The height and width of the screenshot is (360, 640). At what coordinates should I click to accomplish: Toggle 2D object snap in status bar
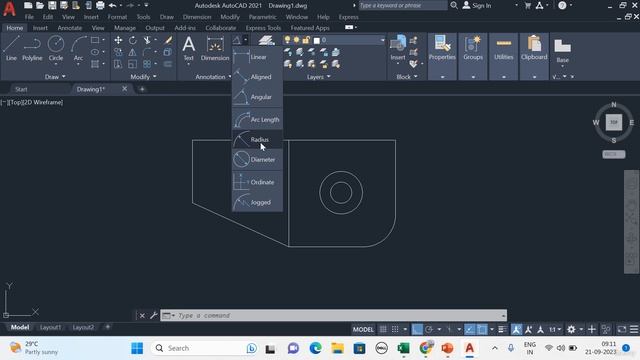tap(482, 329)
